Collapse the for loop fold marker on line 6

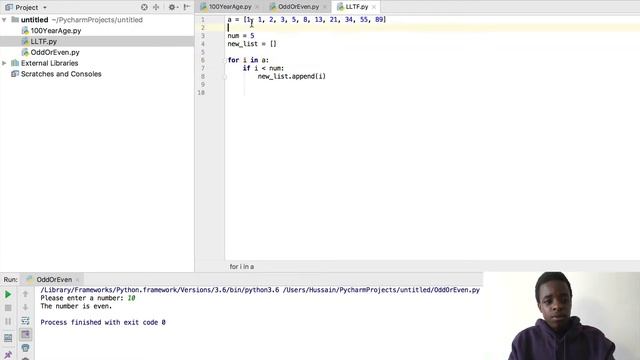point(225,60)
